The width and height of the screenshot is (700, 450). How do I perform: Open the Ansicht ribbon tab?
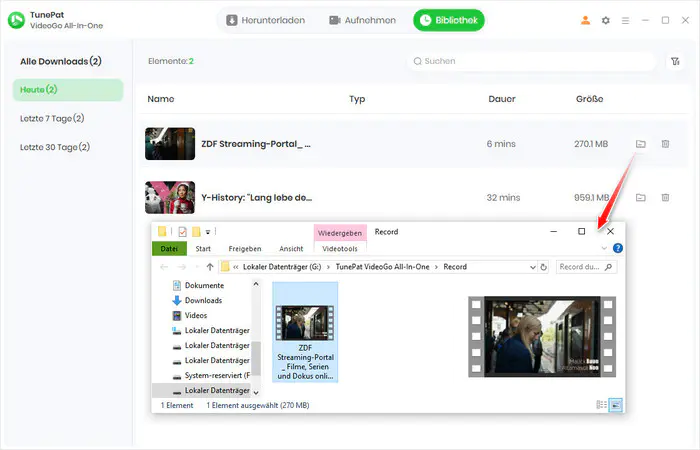coord(291,249)
